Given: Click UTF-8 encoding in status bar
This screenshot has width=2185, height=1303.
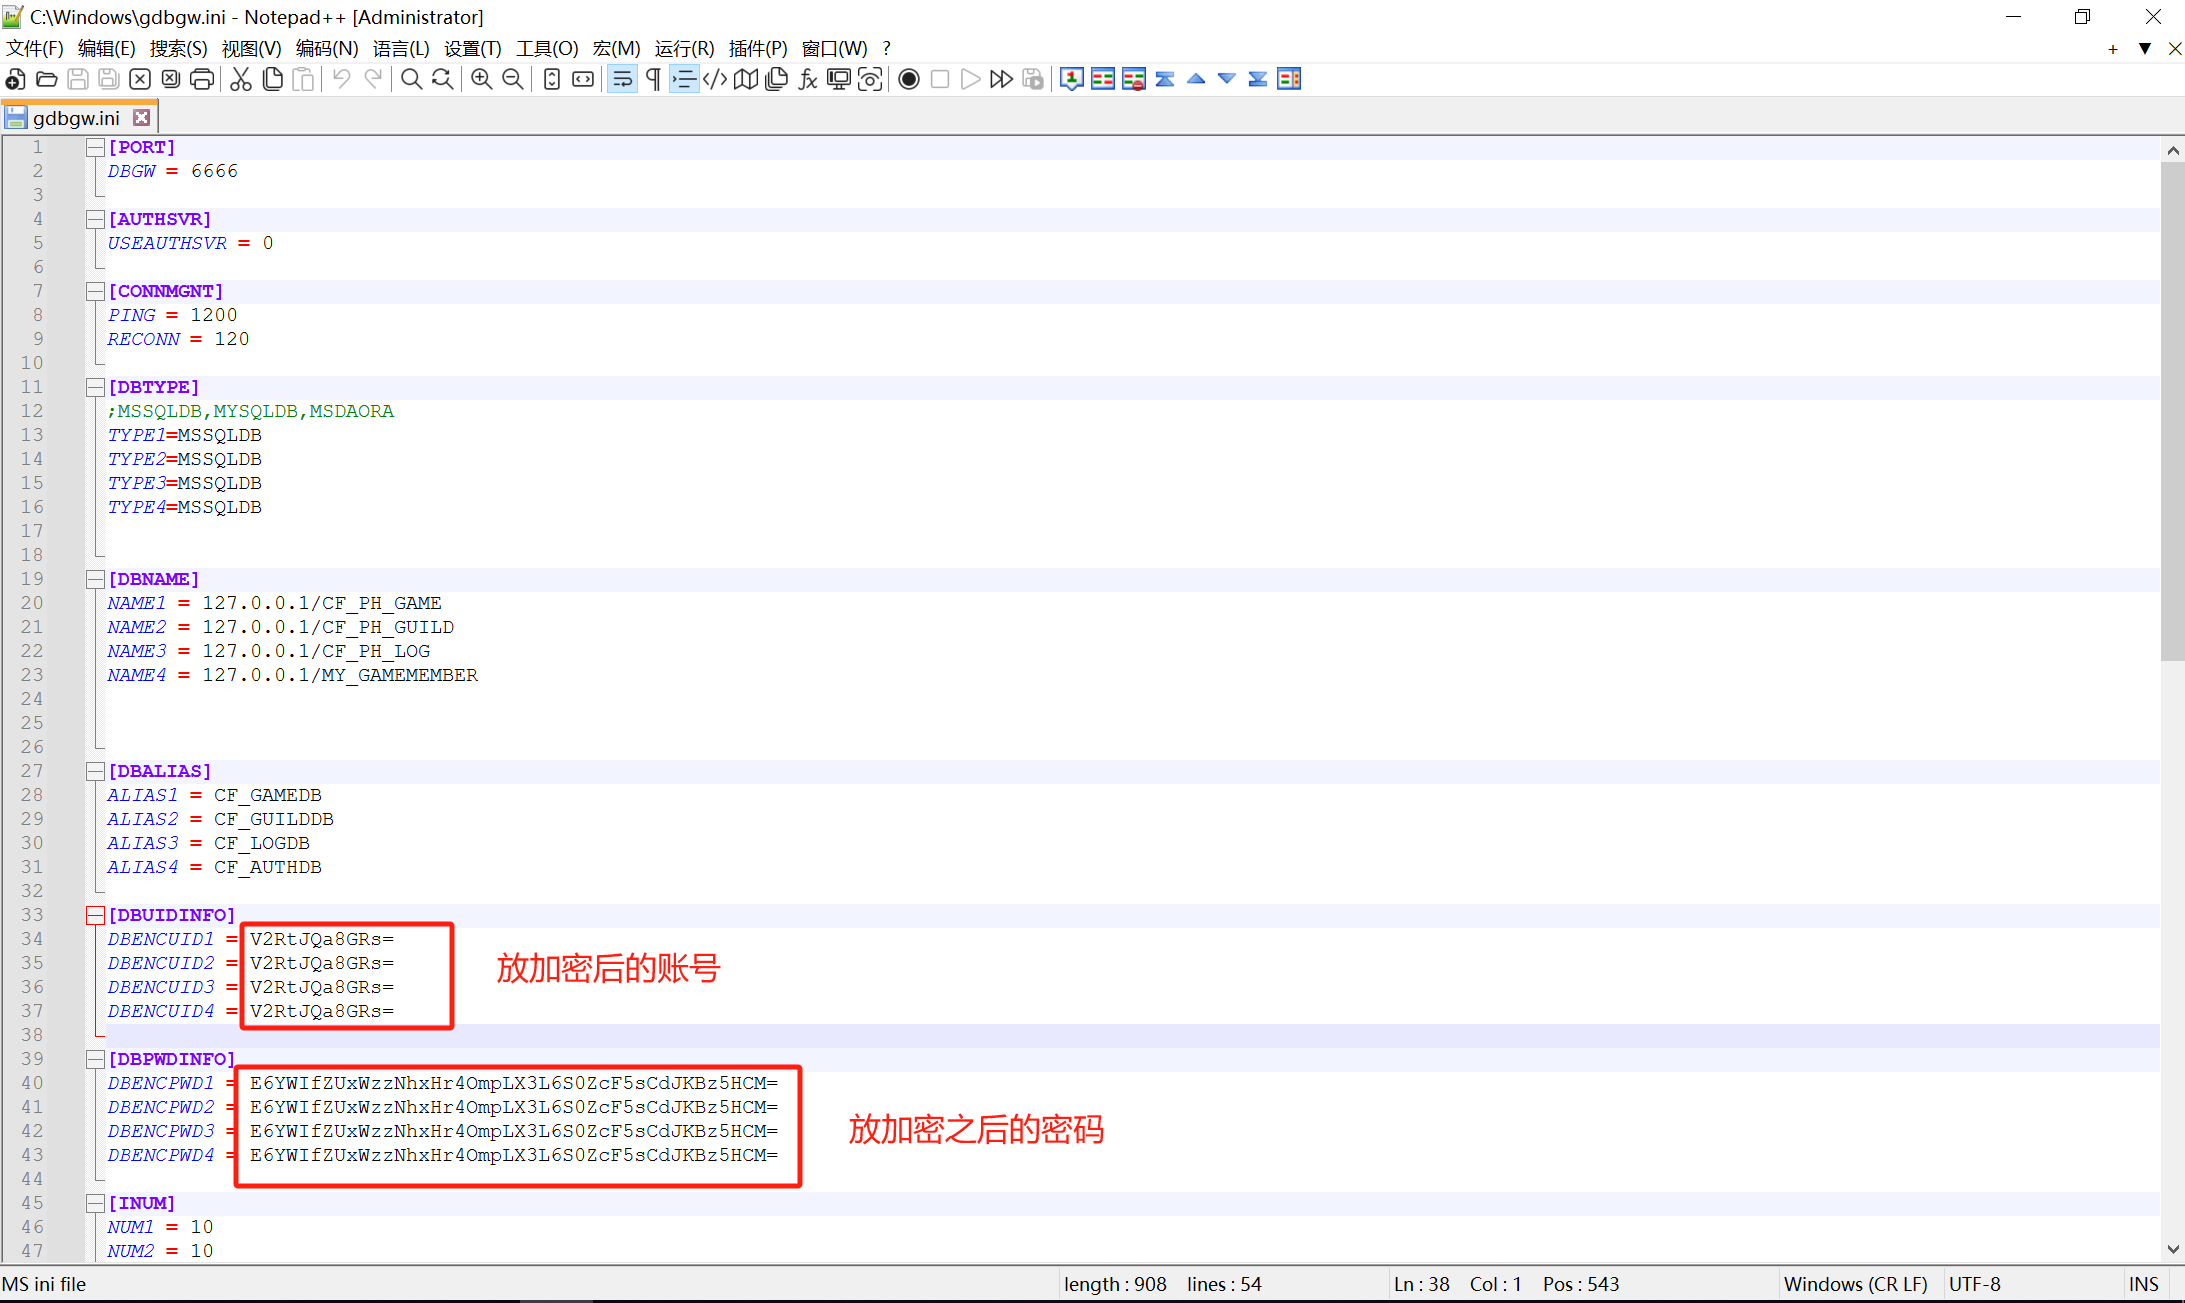Looking at the screenshot, I should pos(1975,1284).
